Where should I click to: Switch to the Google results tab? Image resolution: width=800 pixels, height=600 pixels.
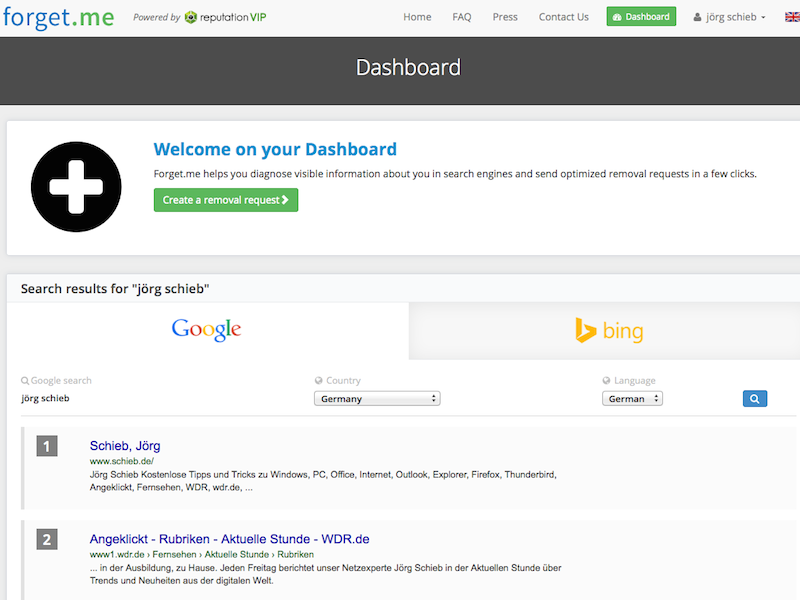(x=207, y=331)
